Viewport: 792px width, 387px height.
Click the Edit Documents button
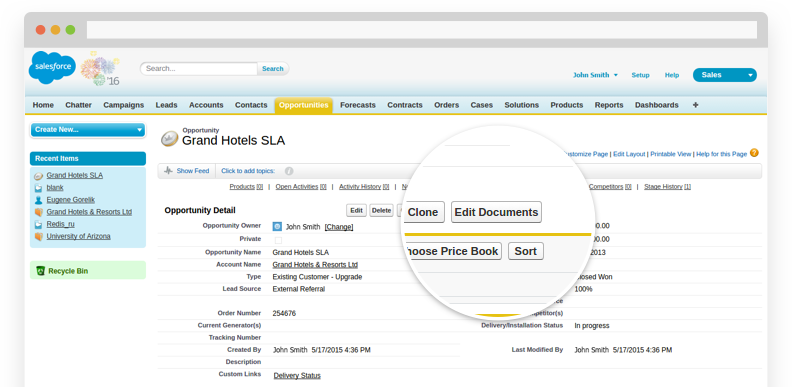pos(496,212)
